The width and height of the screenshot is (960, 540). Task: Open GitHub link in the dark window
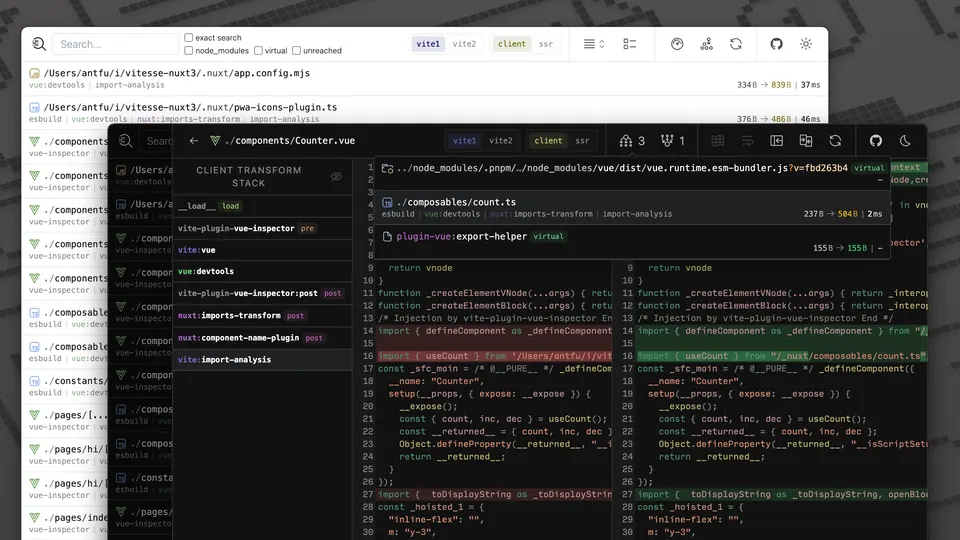coord(876,141)
